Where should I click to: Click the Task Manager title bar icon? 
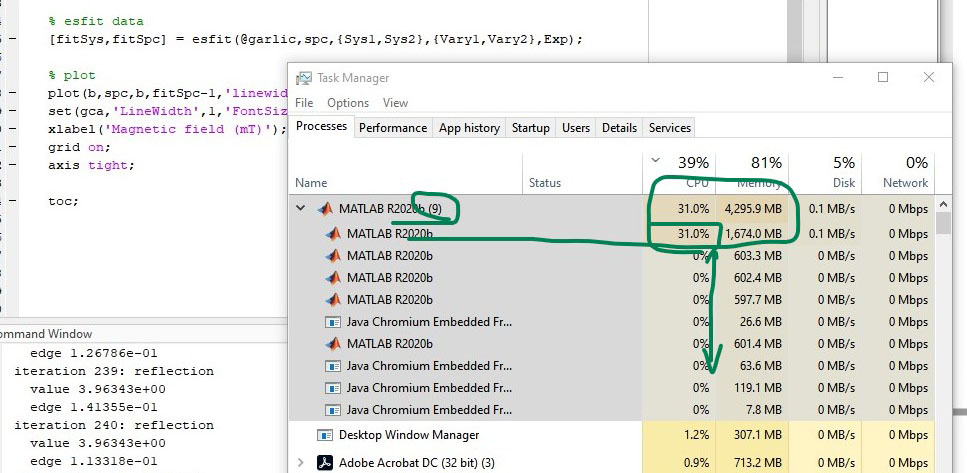303,78
